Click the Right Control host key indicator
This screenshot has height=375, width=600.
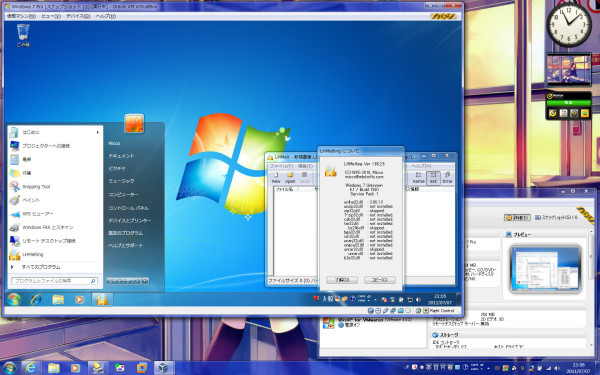(438, 311)
